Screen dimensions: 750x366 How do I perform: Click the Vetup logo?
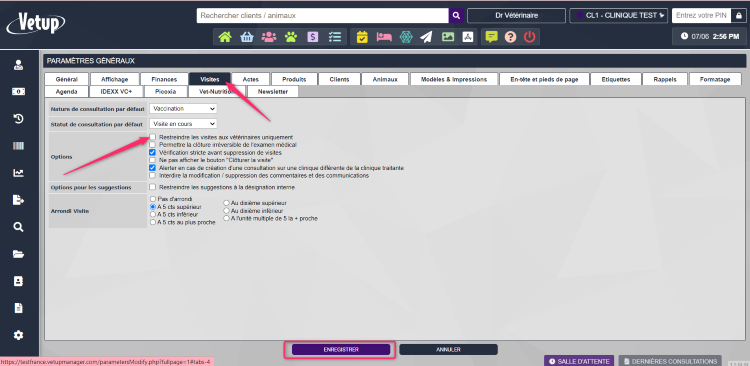pyautogui.click(x=36, y=23)
